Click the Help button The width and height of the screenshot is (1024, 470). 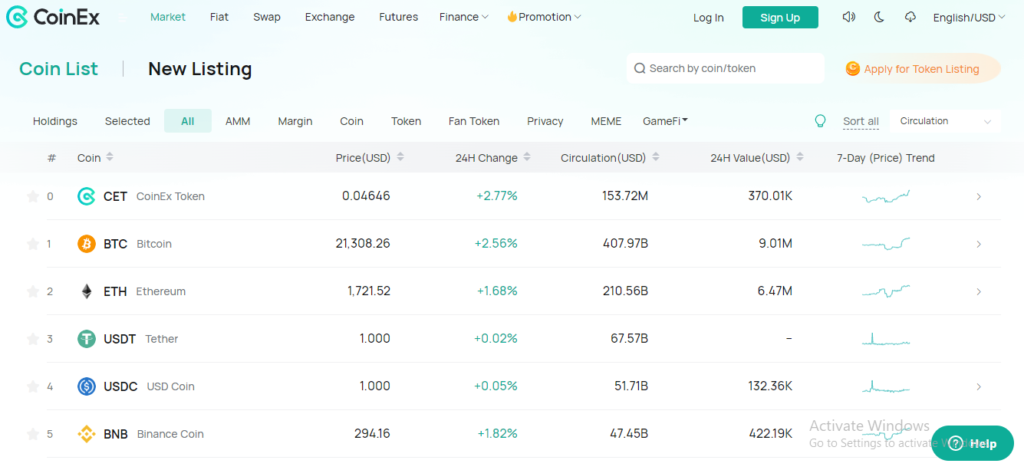972,443
